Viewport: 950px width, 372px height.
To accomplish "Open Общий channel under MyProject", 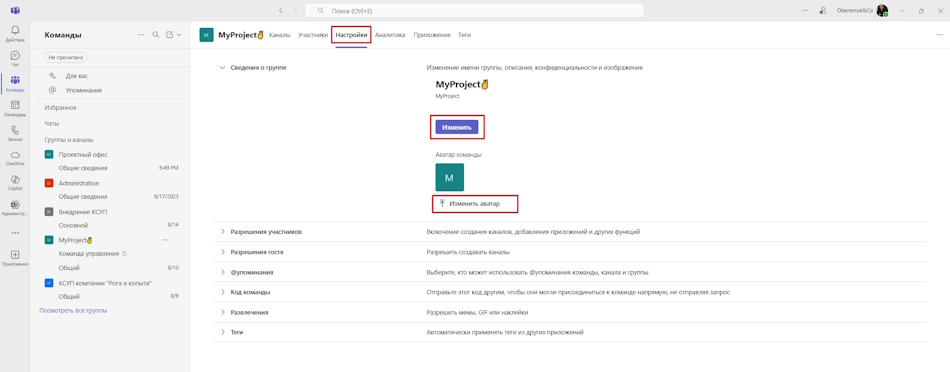I will coord(69,267).
